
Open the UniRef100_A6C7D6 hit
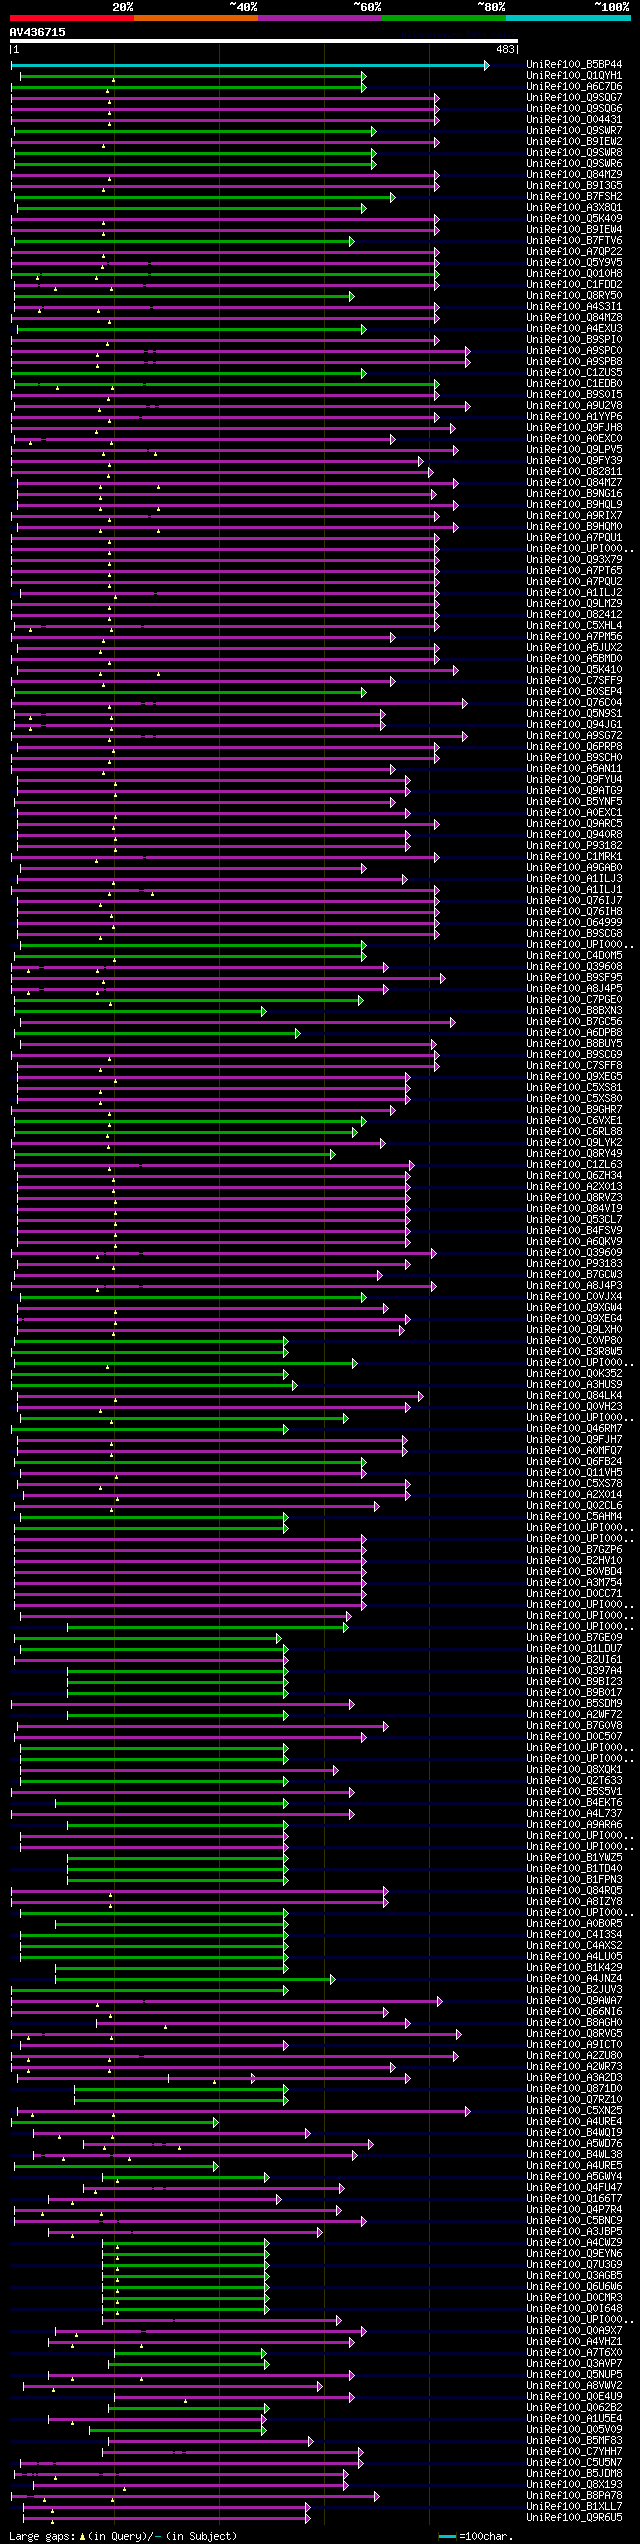click(x=574, y=87)
